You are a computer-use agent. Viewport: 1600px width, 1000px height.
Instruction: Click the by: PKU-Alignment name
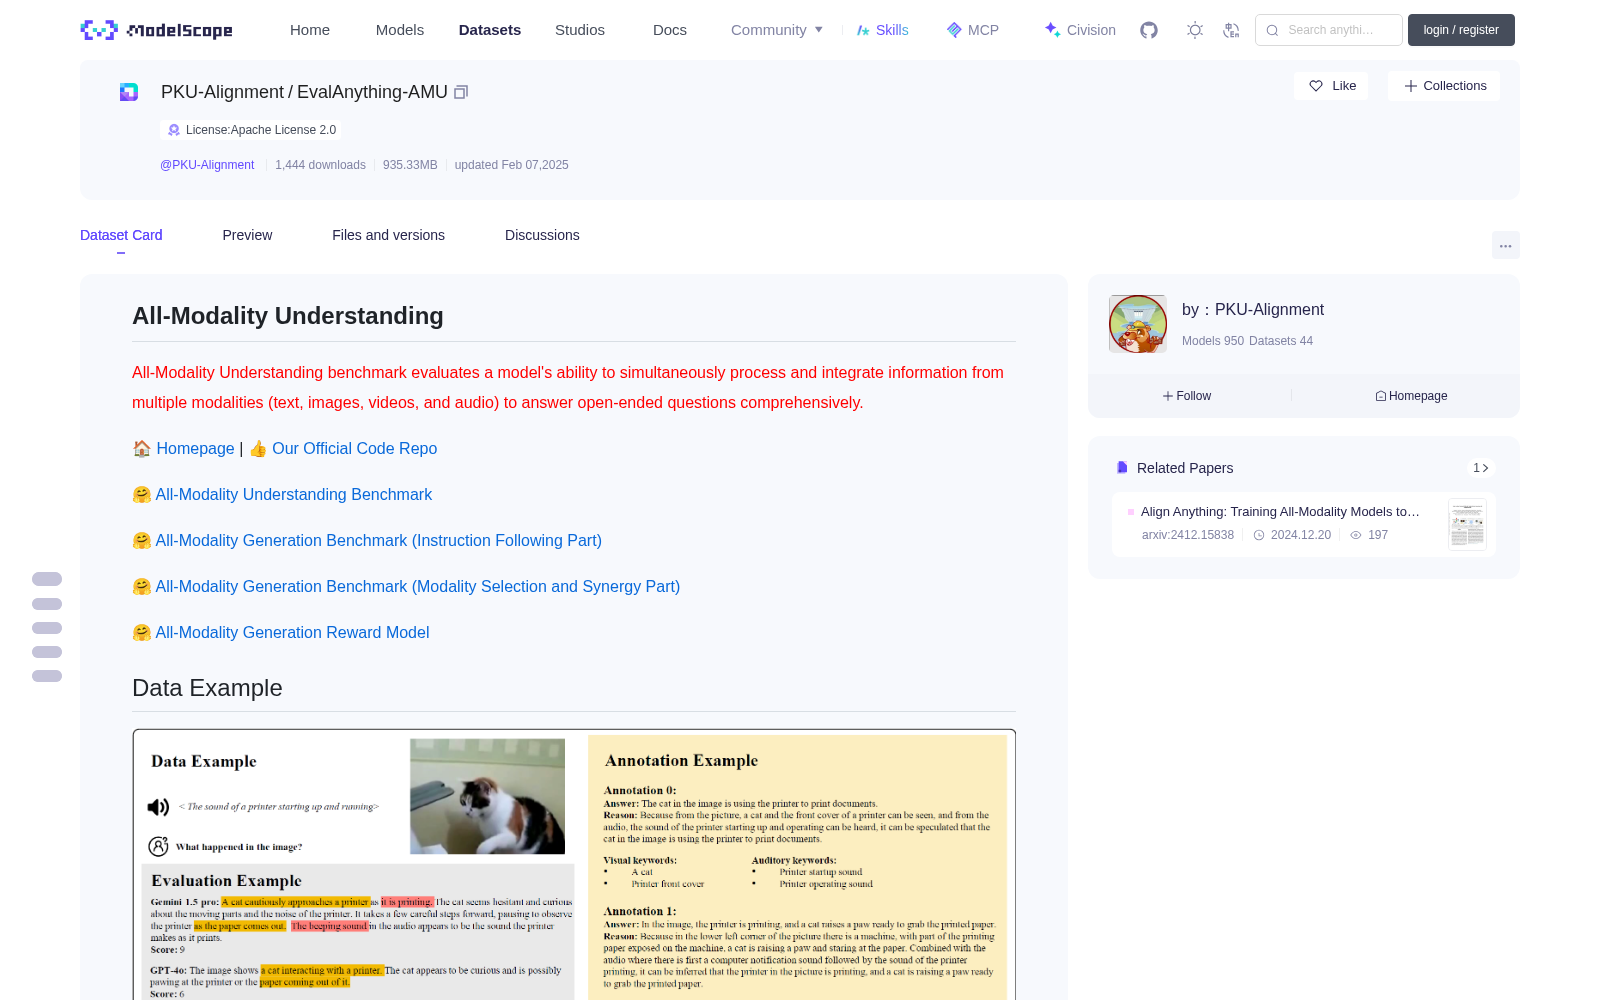[1253, 310]
